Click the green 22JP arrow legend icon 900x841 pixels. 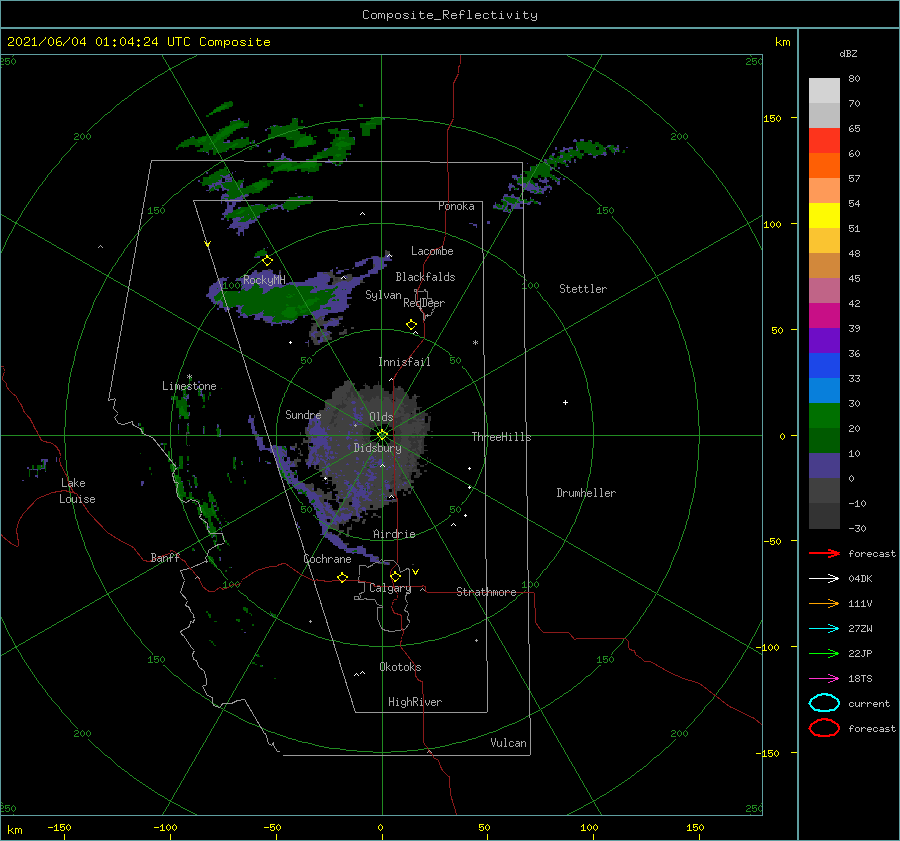click(824, 653)
